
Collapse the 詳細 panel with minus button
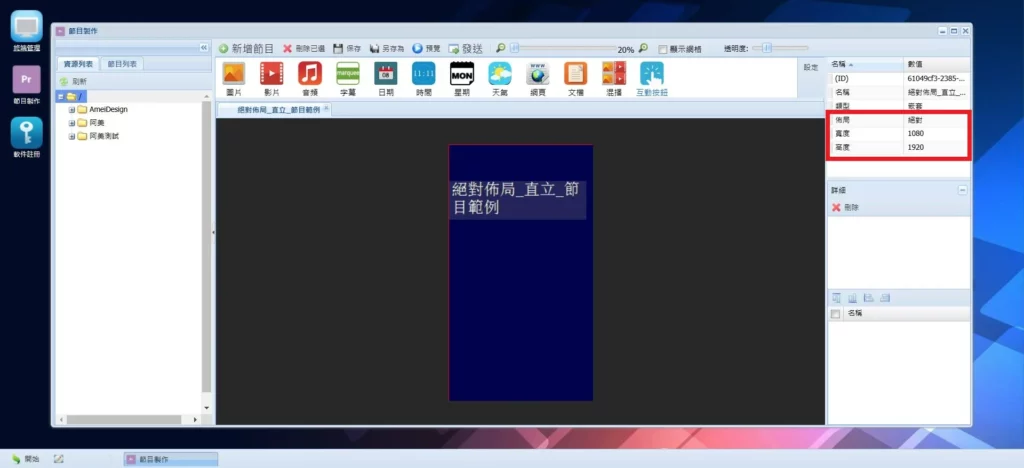click(x=962, y=189)
